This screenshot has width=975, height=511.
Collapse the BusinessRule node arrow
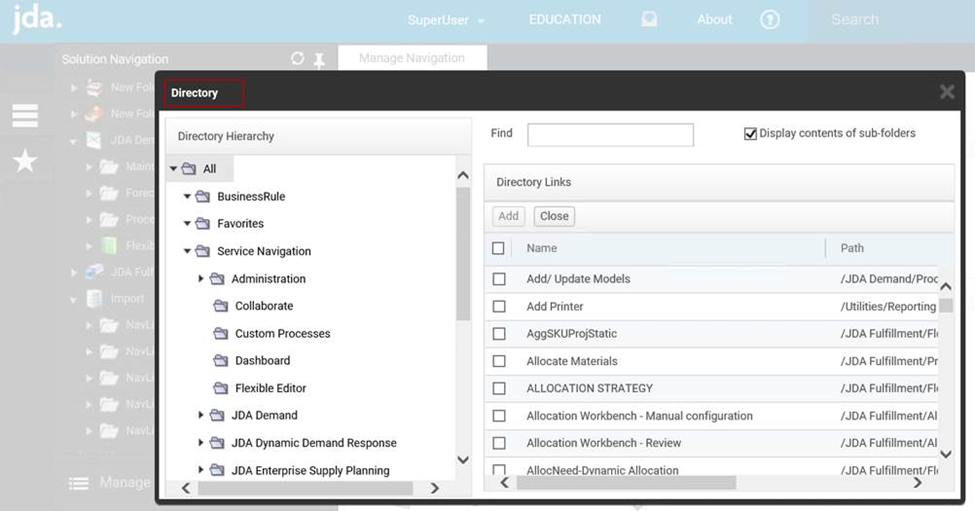pyautogui.click(x=187, y=196)
